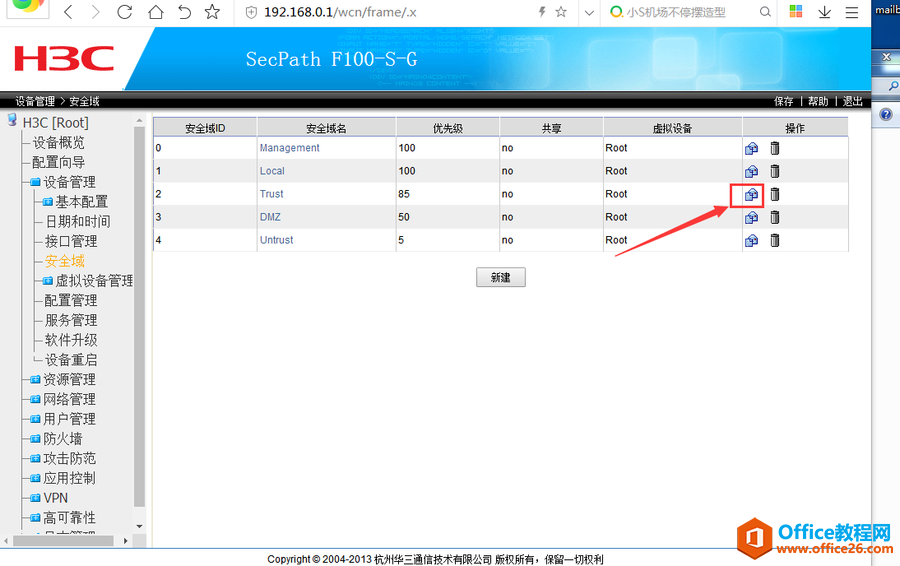Image resolution: width=900 pixels, height=566 pixels.
Task: Open the browser home page
Action: (156, 11)
